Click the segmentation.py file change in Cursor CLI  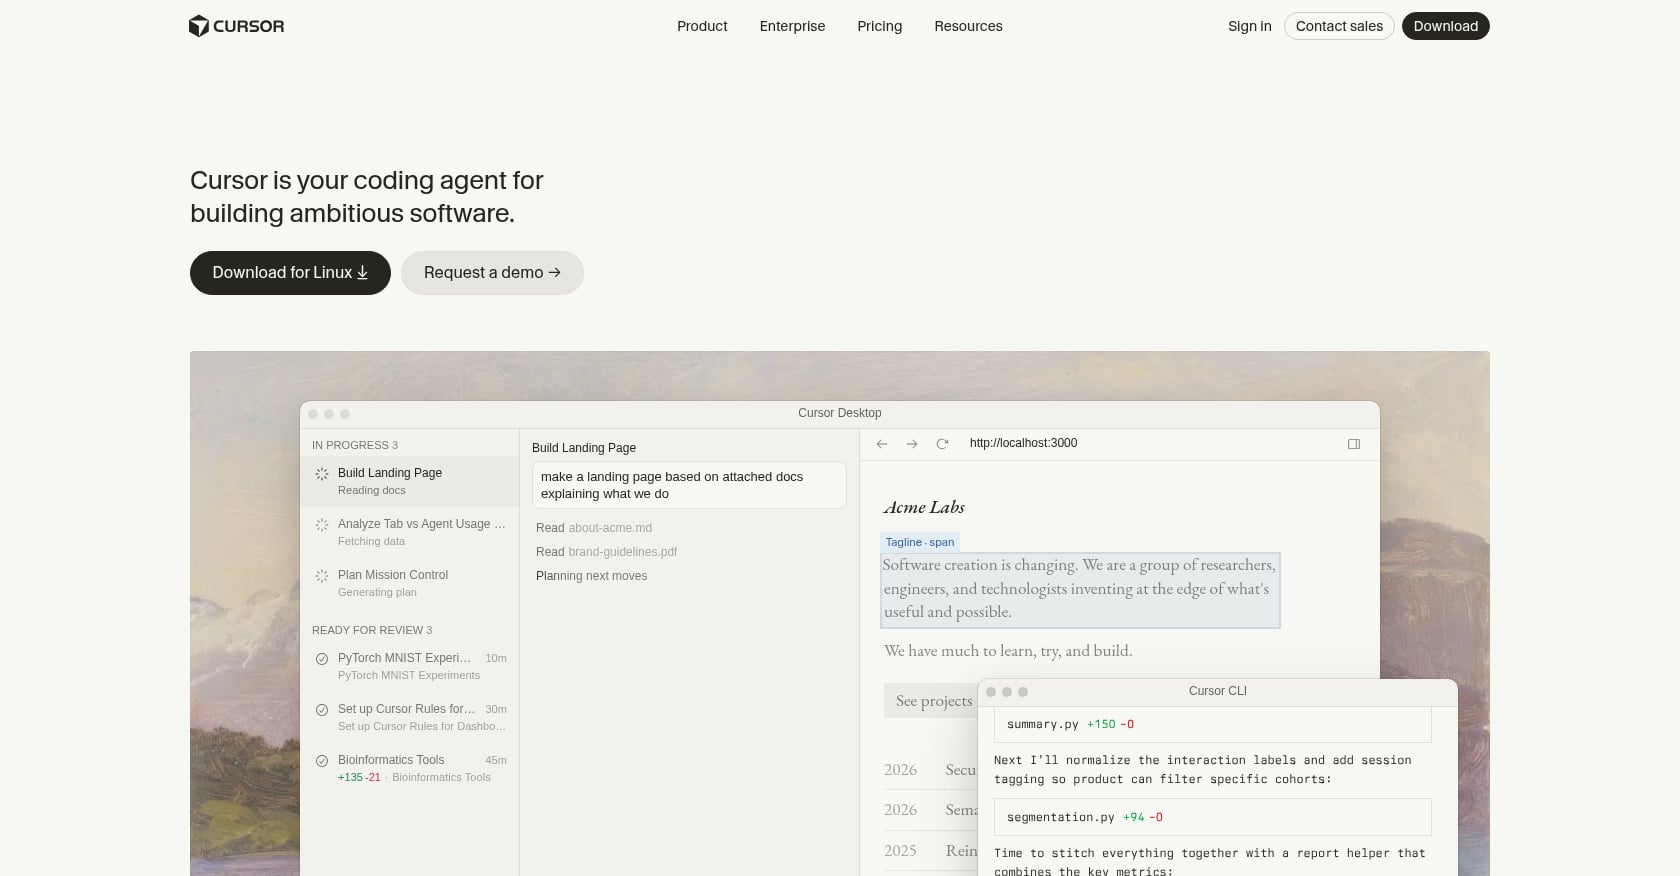click(x=1212, y=817)
